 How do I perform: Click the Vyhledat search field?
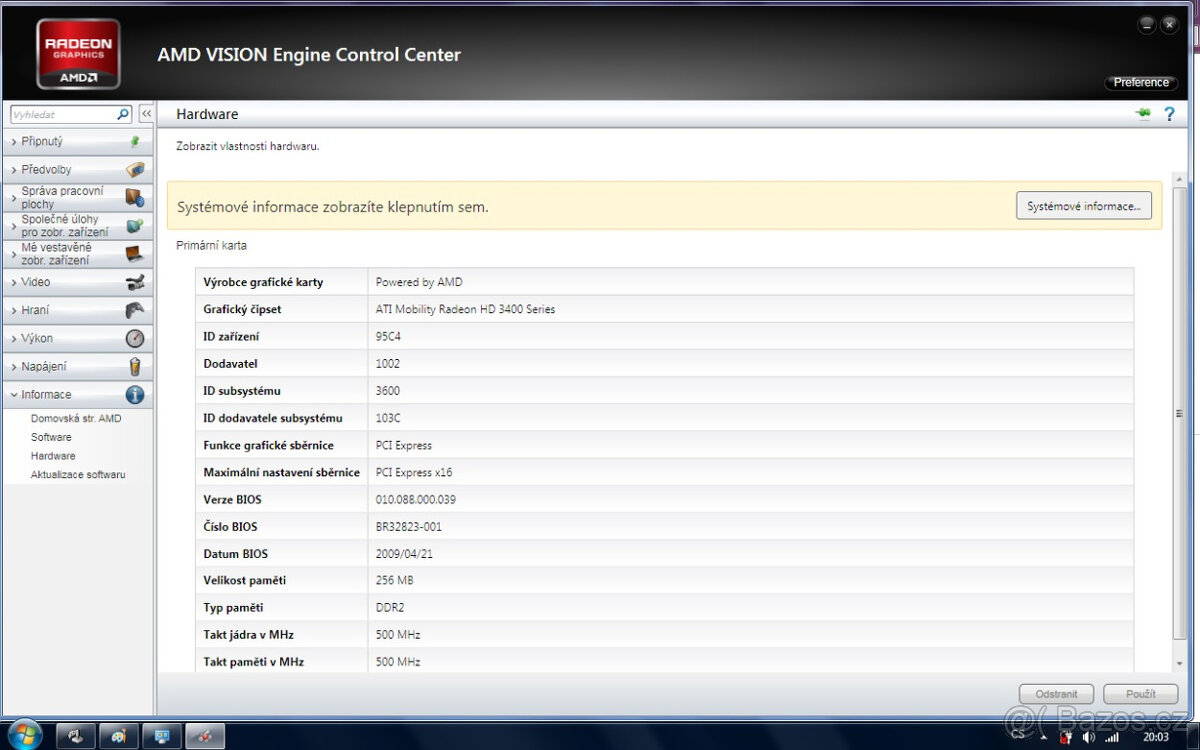point(62,115)
